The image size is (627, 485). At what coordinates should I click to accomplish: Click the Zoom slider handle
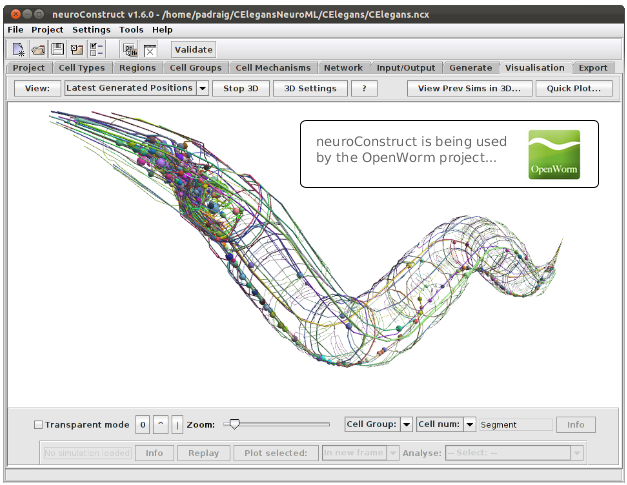coord(234,424)
